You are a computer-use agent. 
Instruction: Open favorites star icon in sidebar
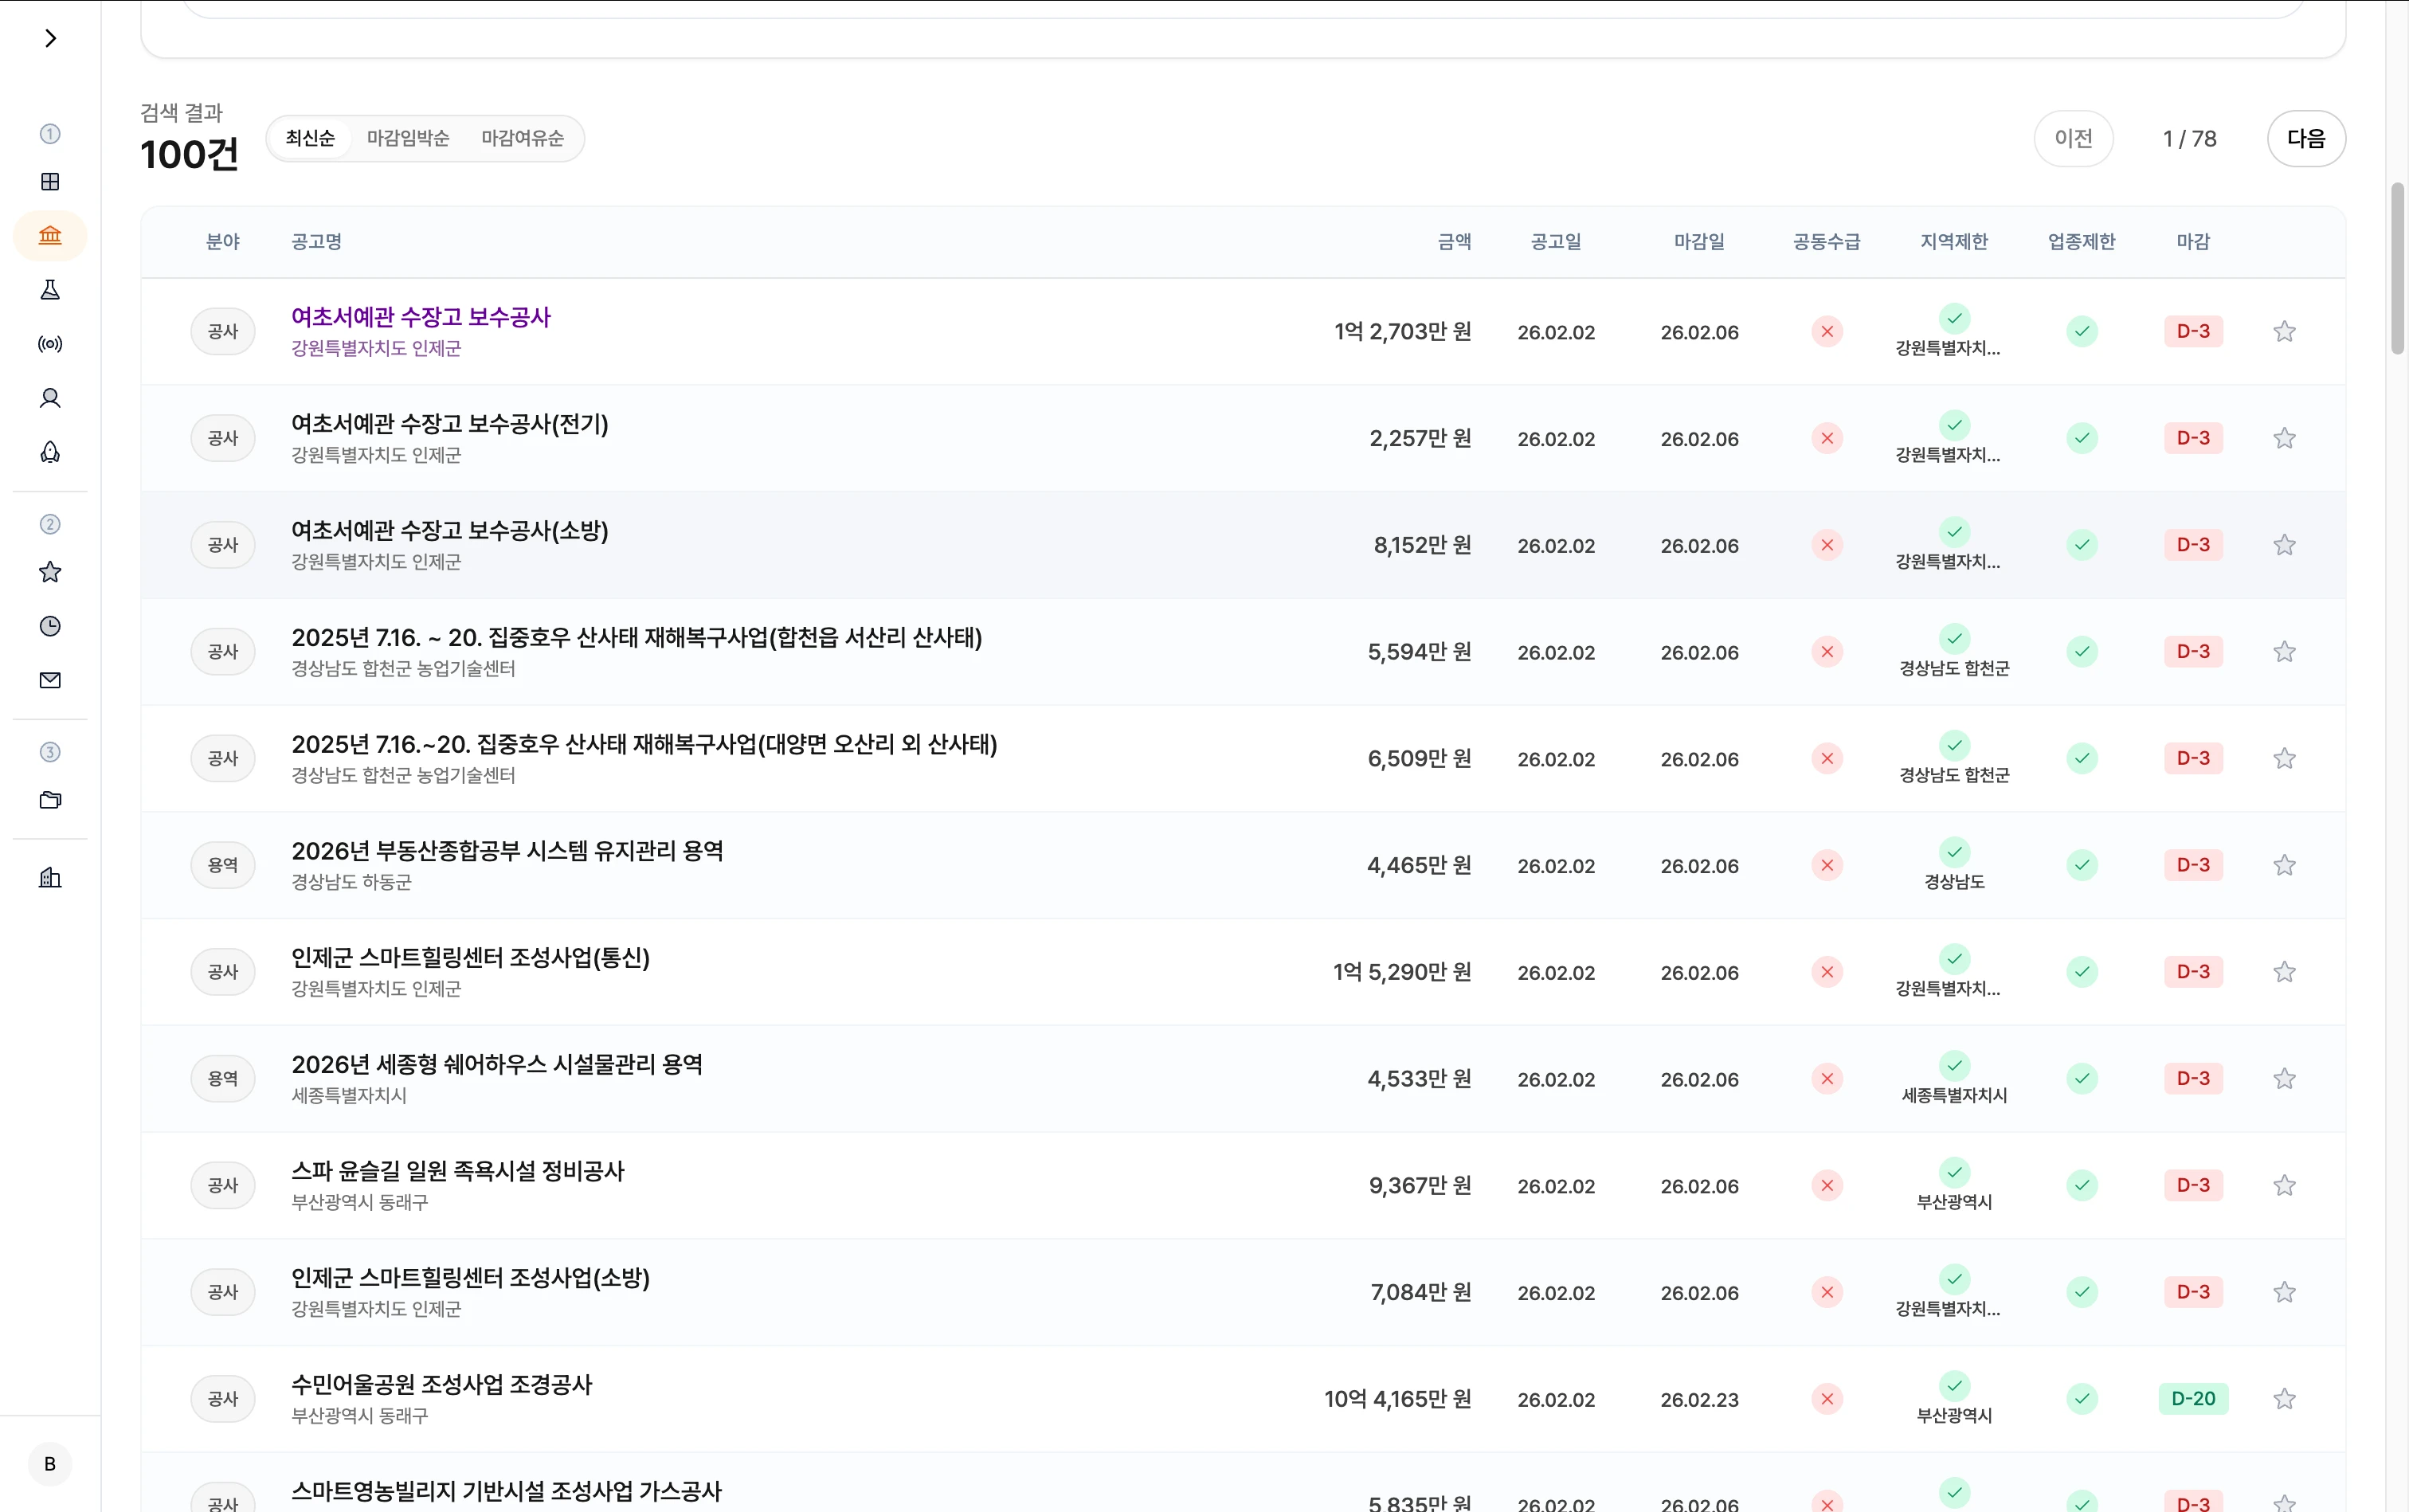click(50, 572)
